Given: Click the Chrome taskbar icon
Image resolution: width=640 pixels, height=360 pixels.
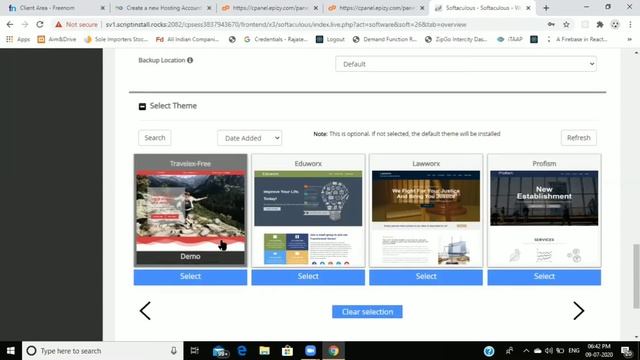Looking at the screenshot, I should tap(333, 351).
